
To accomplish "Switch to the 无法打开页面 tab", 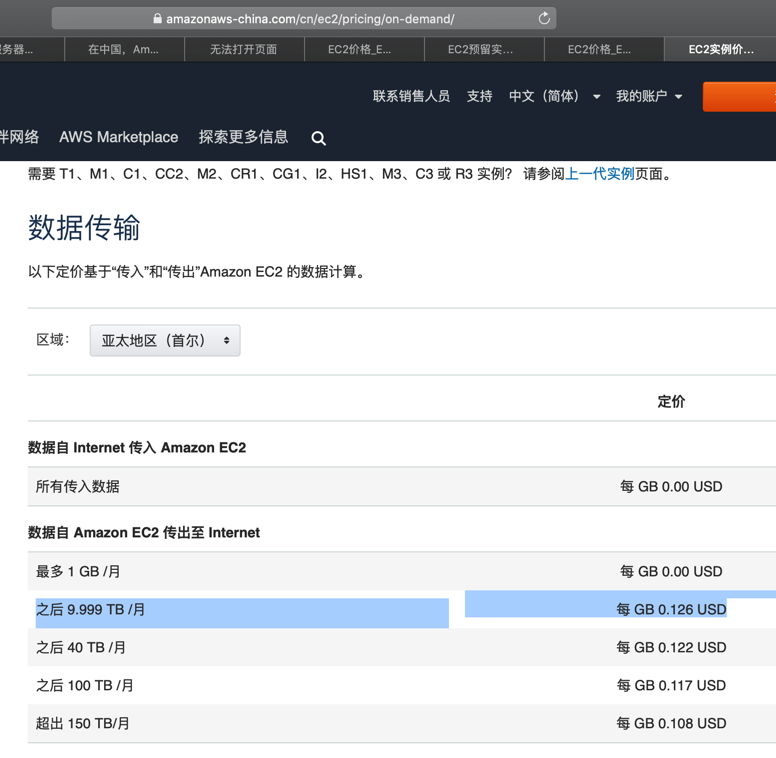I will tap(243, 49).
